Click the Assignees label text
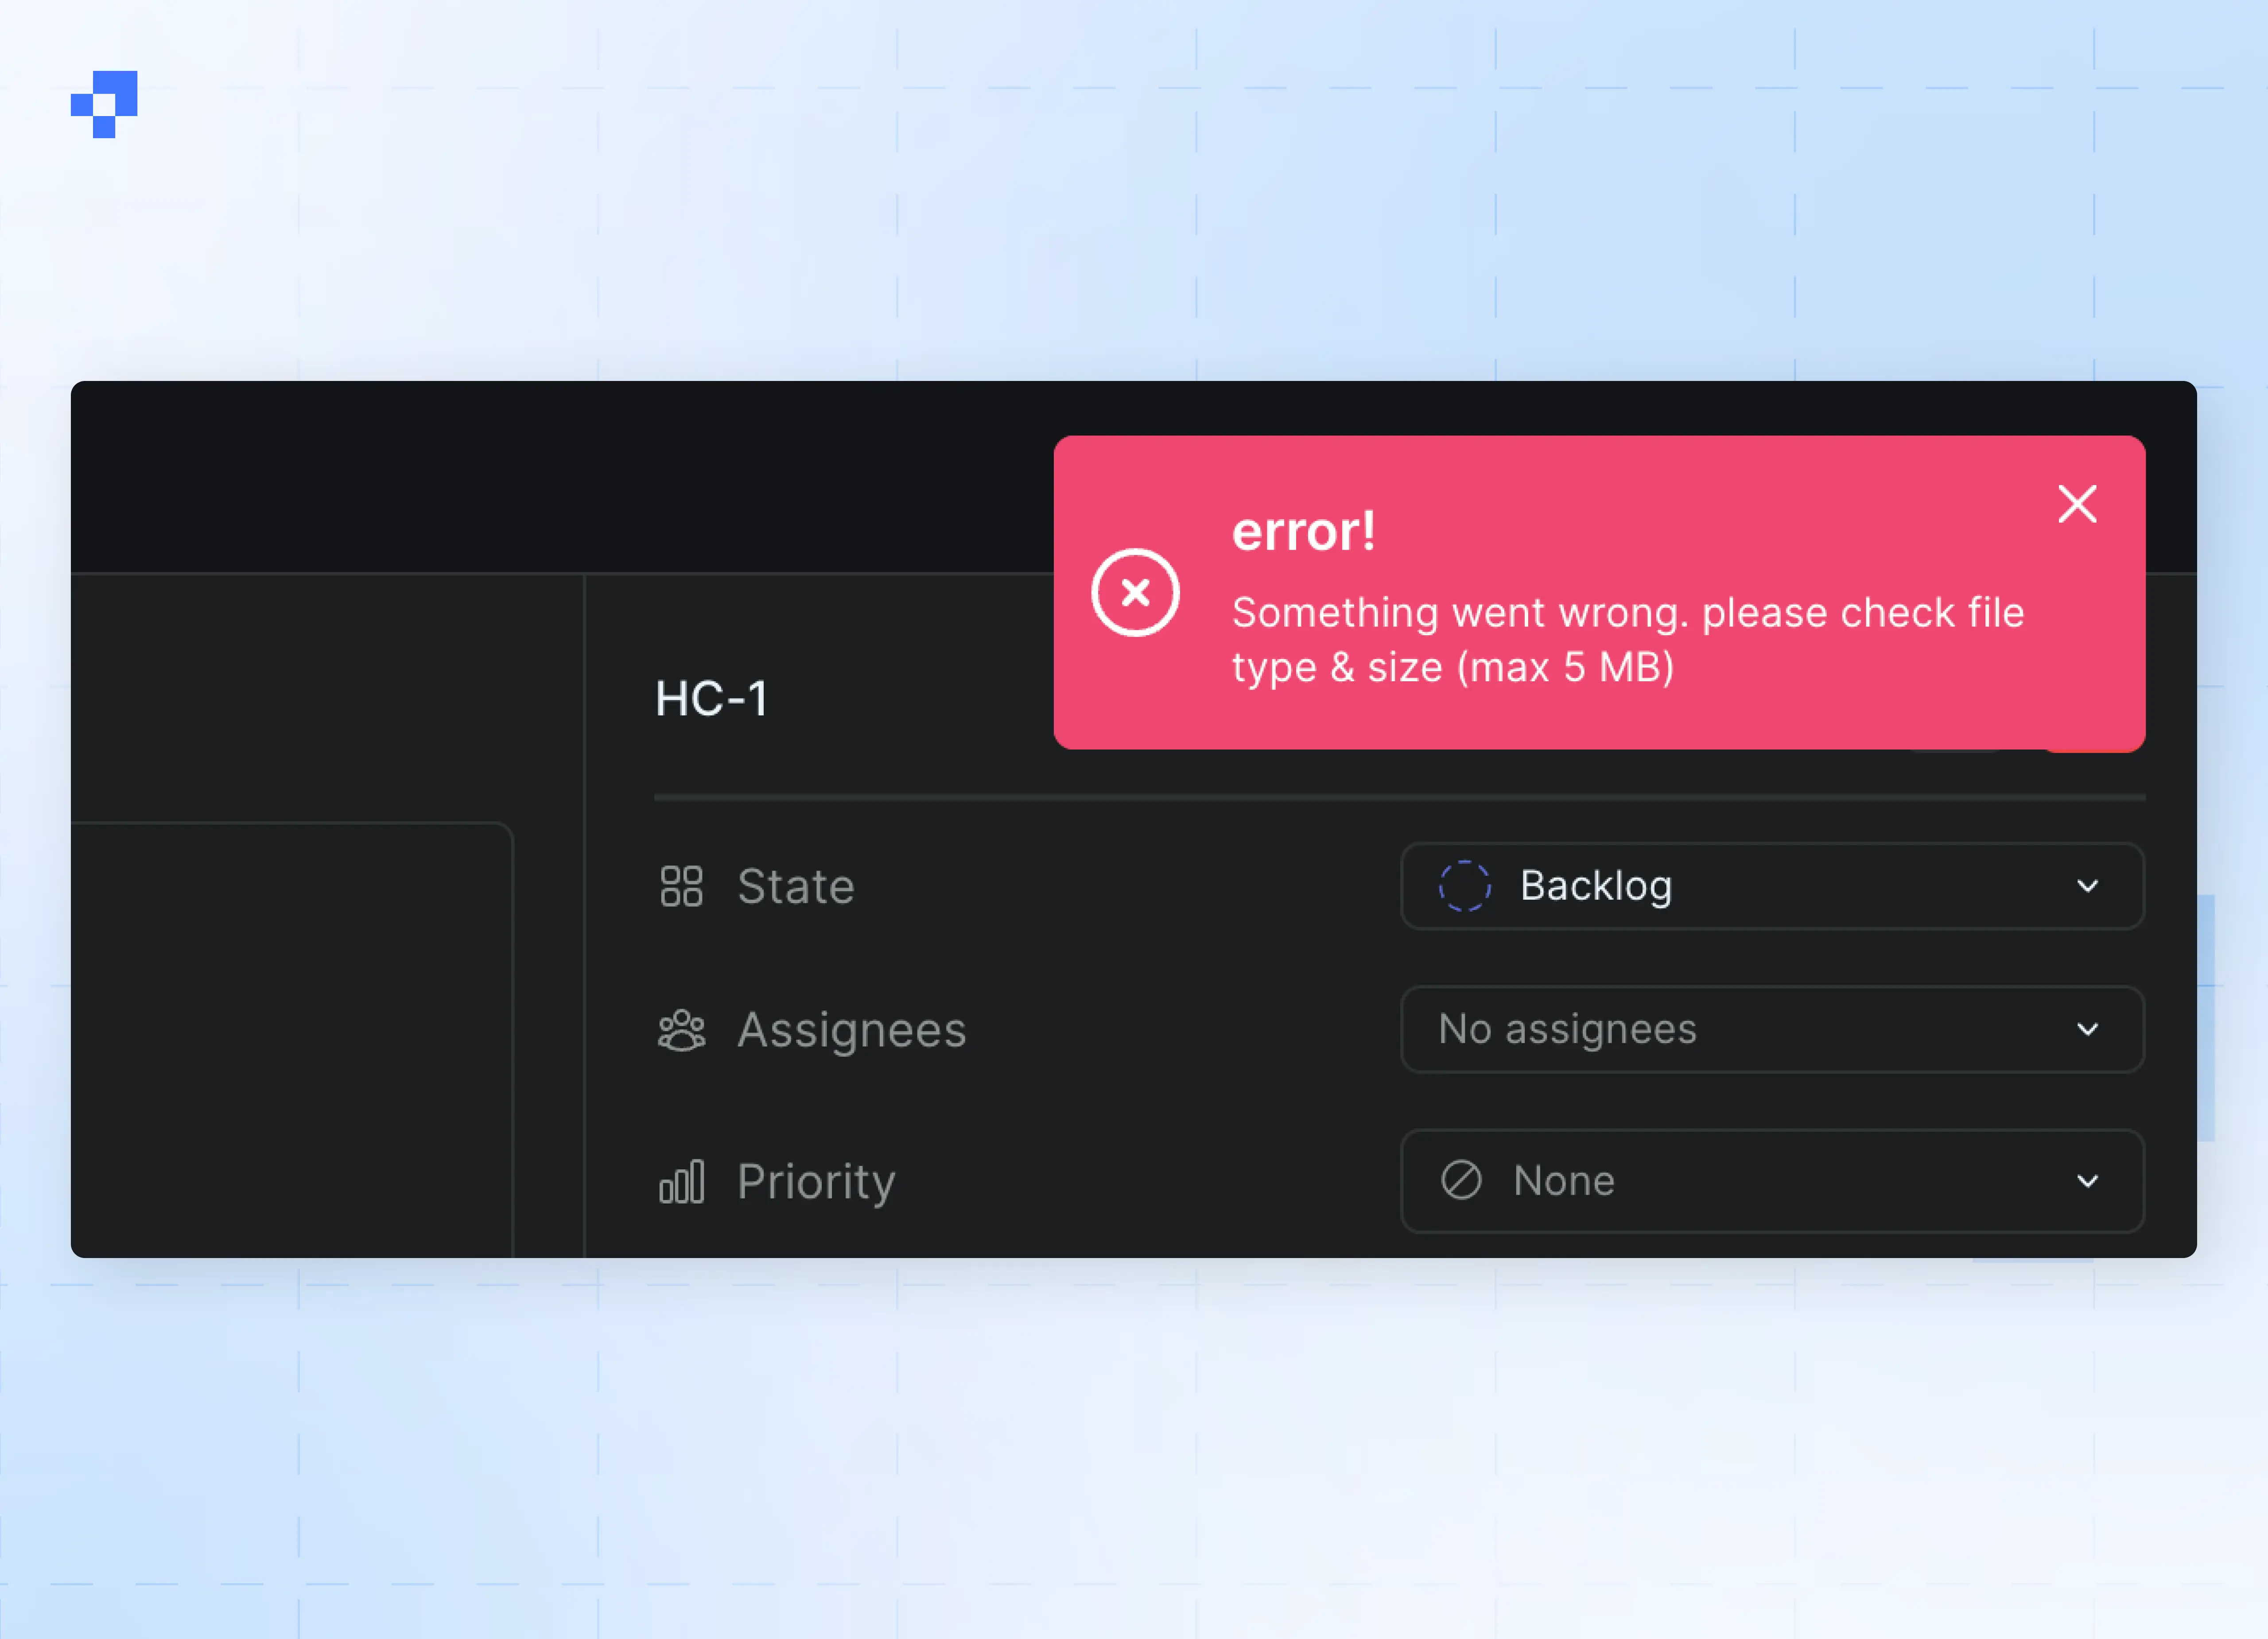Viewport: 2268px width, 1639px height. [851, 1030]
